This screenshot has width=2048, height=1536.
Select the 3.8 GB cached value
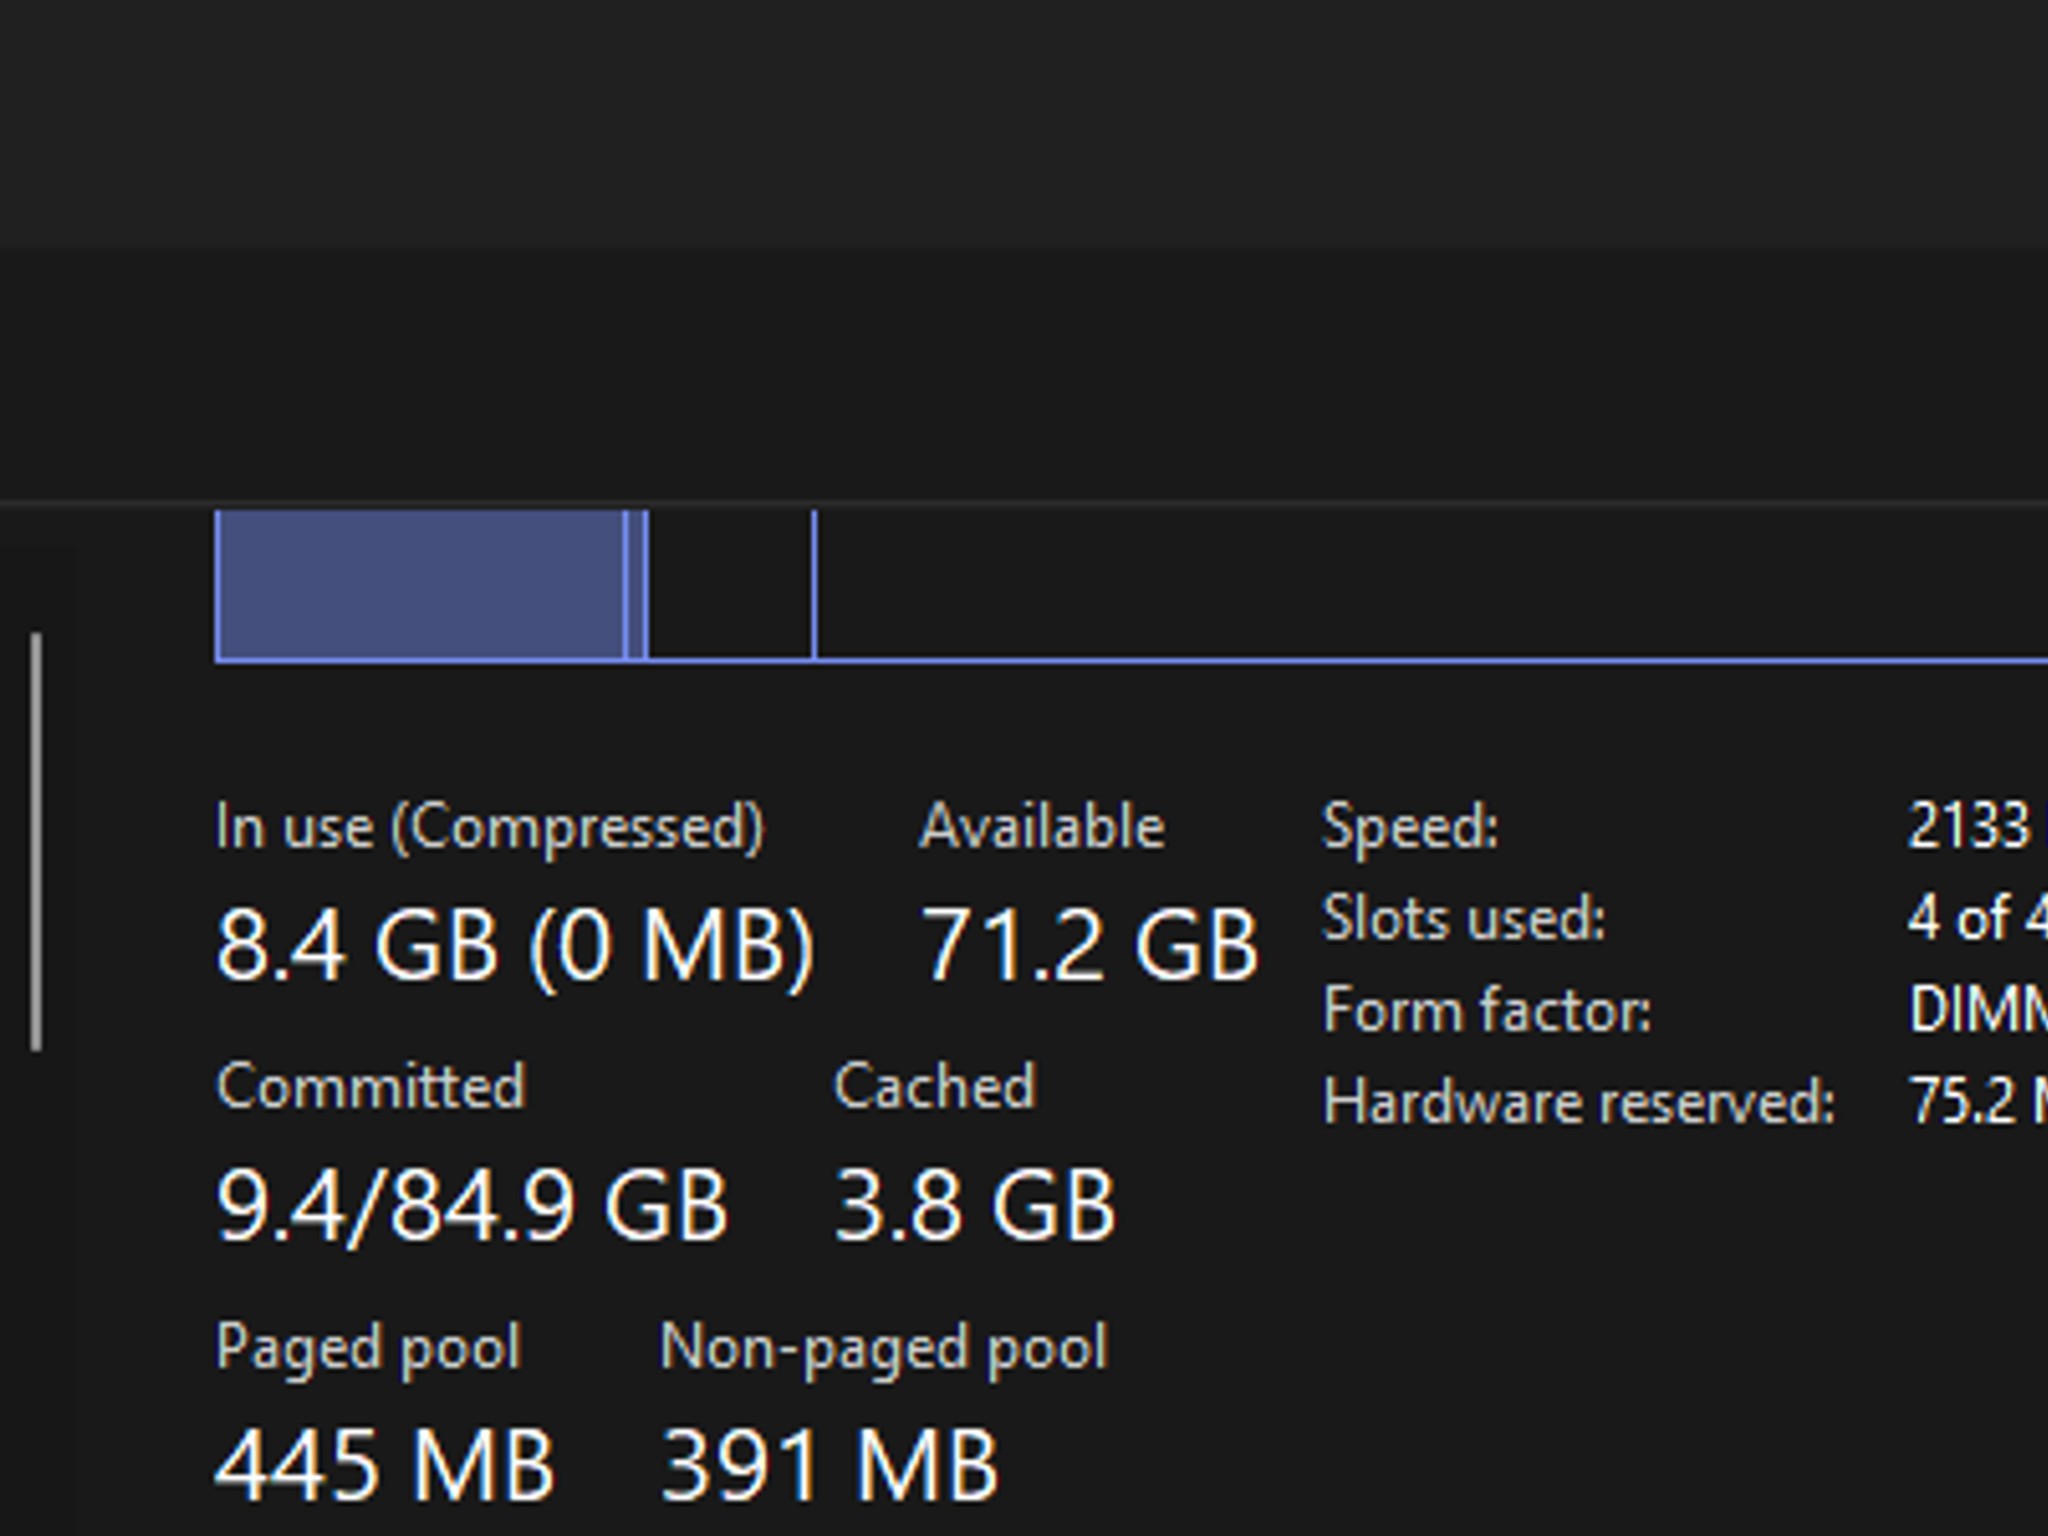click(974, 1206)
